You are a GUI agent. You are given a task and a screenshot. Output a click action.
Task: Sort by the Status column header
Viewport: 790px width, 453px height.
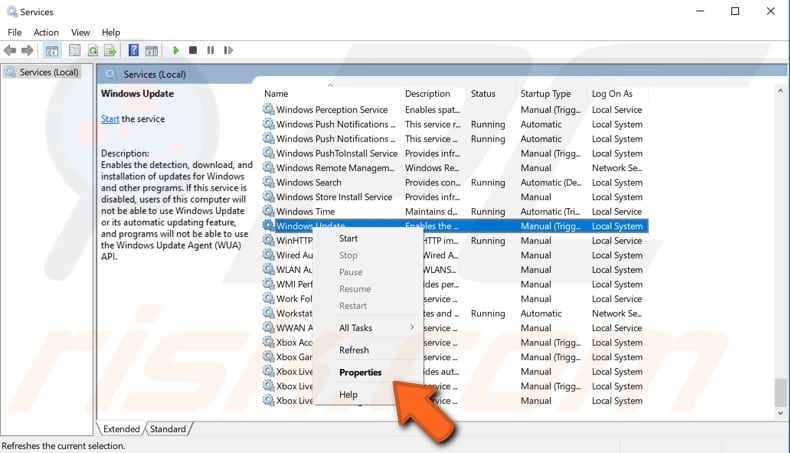(x=483, y=94)
